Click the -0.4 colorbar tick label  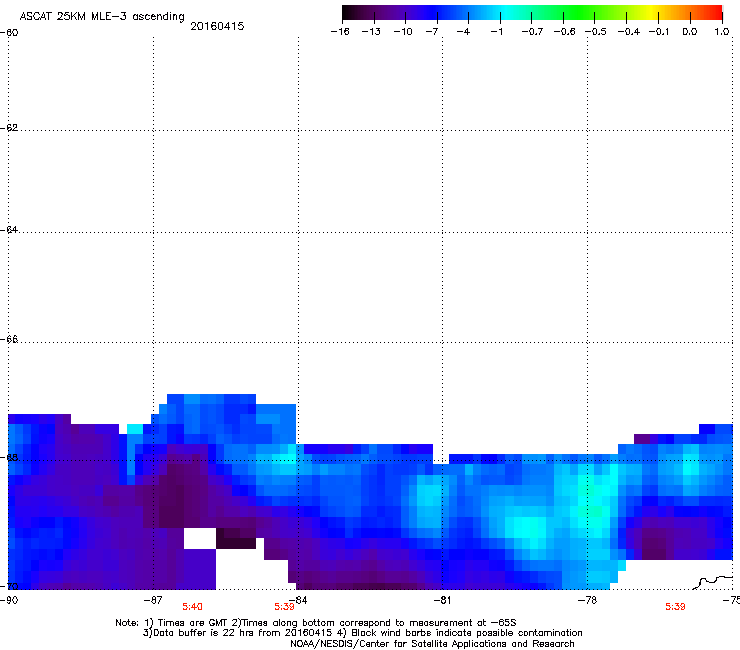click(629, 32)
